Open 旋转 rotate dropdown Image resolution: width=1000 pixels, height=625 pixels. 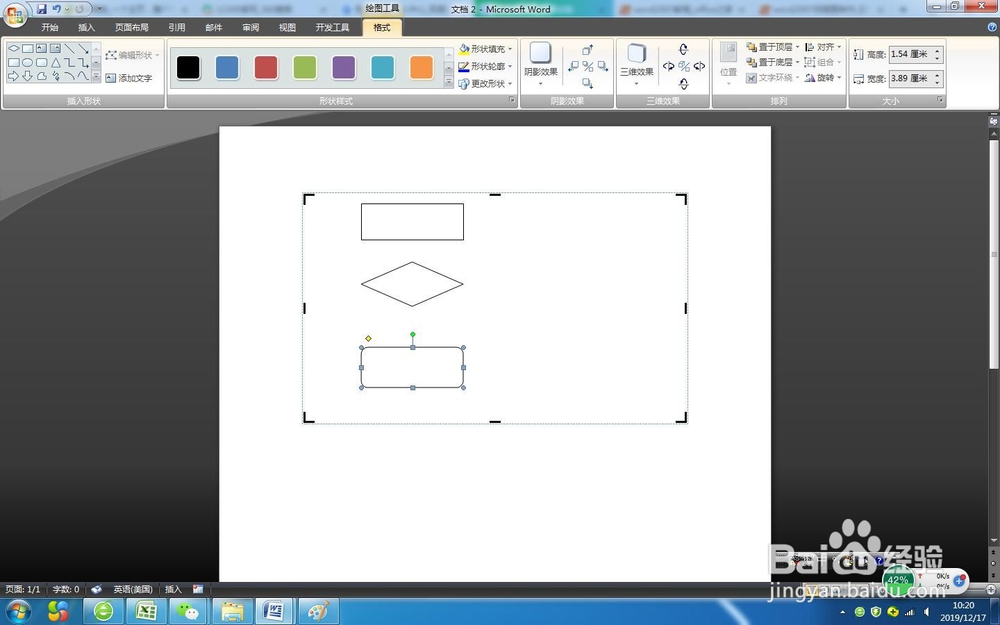coord(823,78)
